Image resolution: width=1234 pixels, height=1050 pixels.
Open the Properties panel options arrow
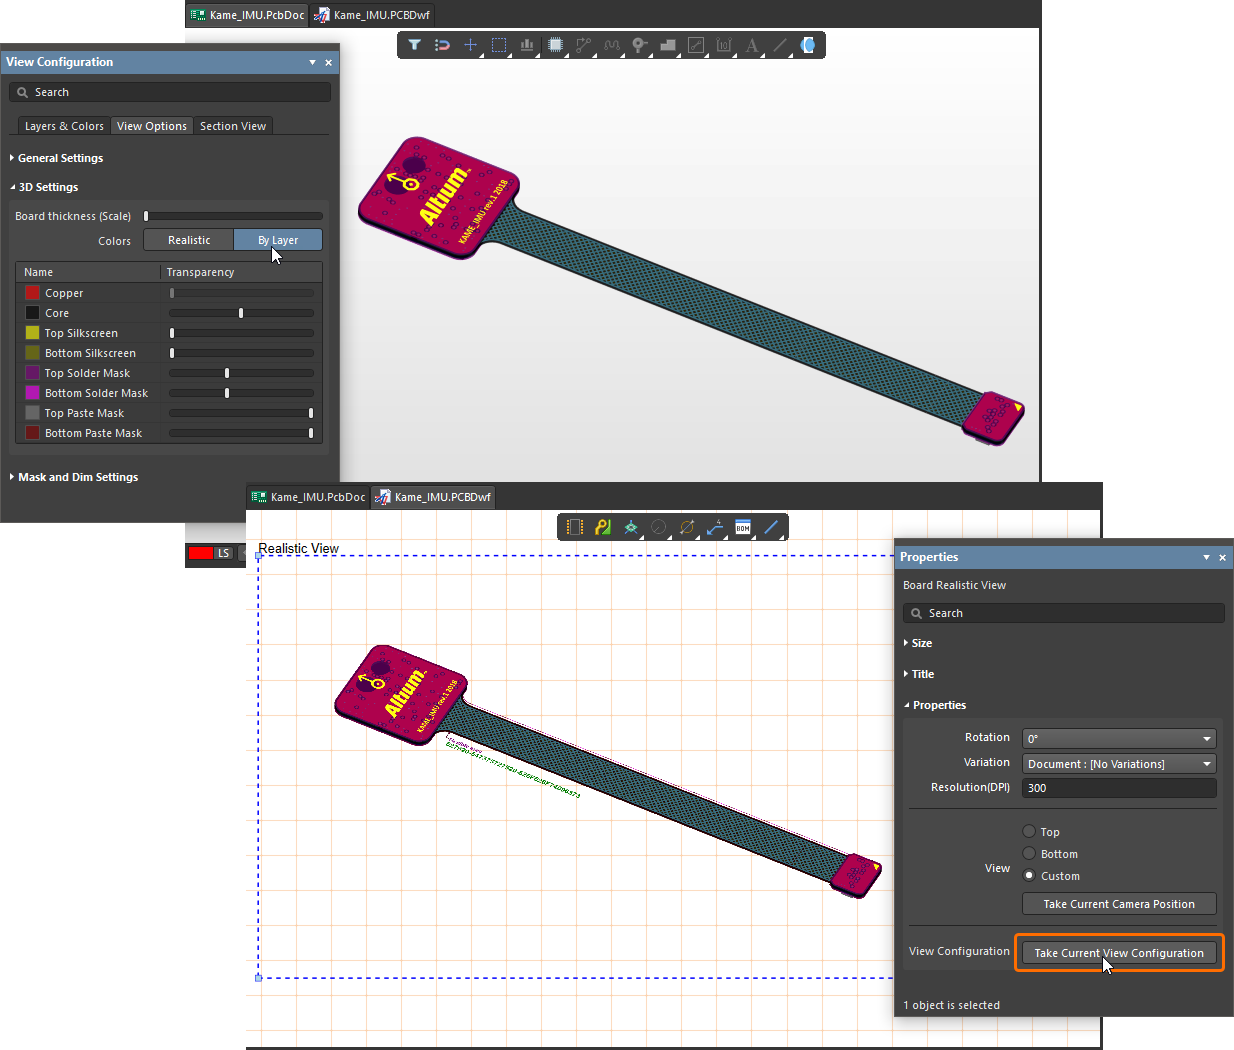point(1206,557)
